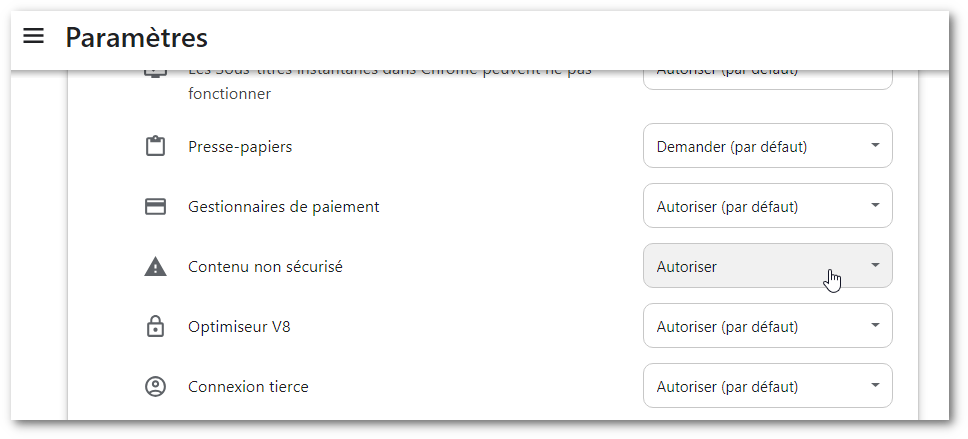Click the Paramètres page title
Viewport: 968px width, 439px height.
pyautogui.click(x=137, y=38)
